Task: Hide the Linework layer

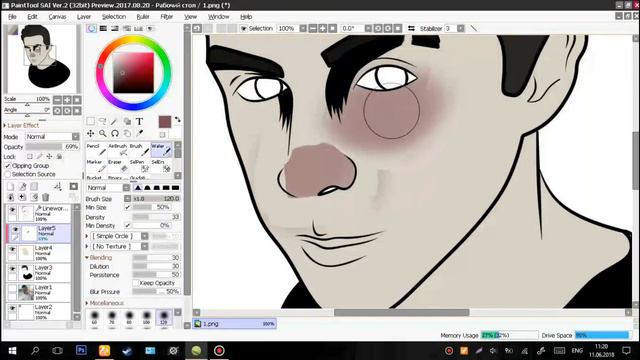Action: click(13, 210)
